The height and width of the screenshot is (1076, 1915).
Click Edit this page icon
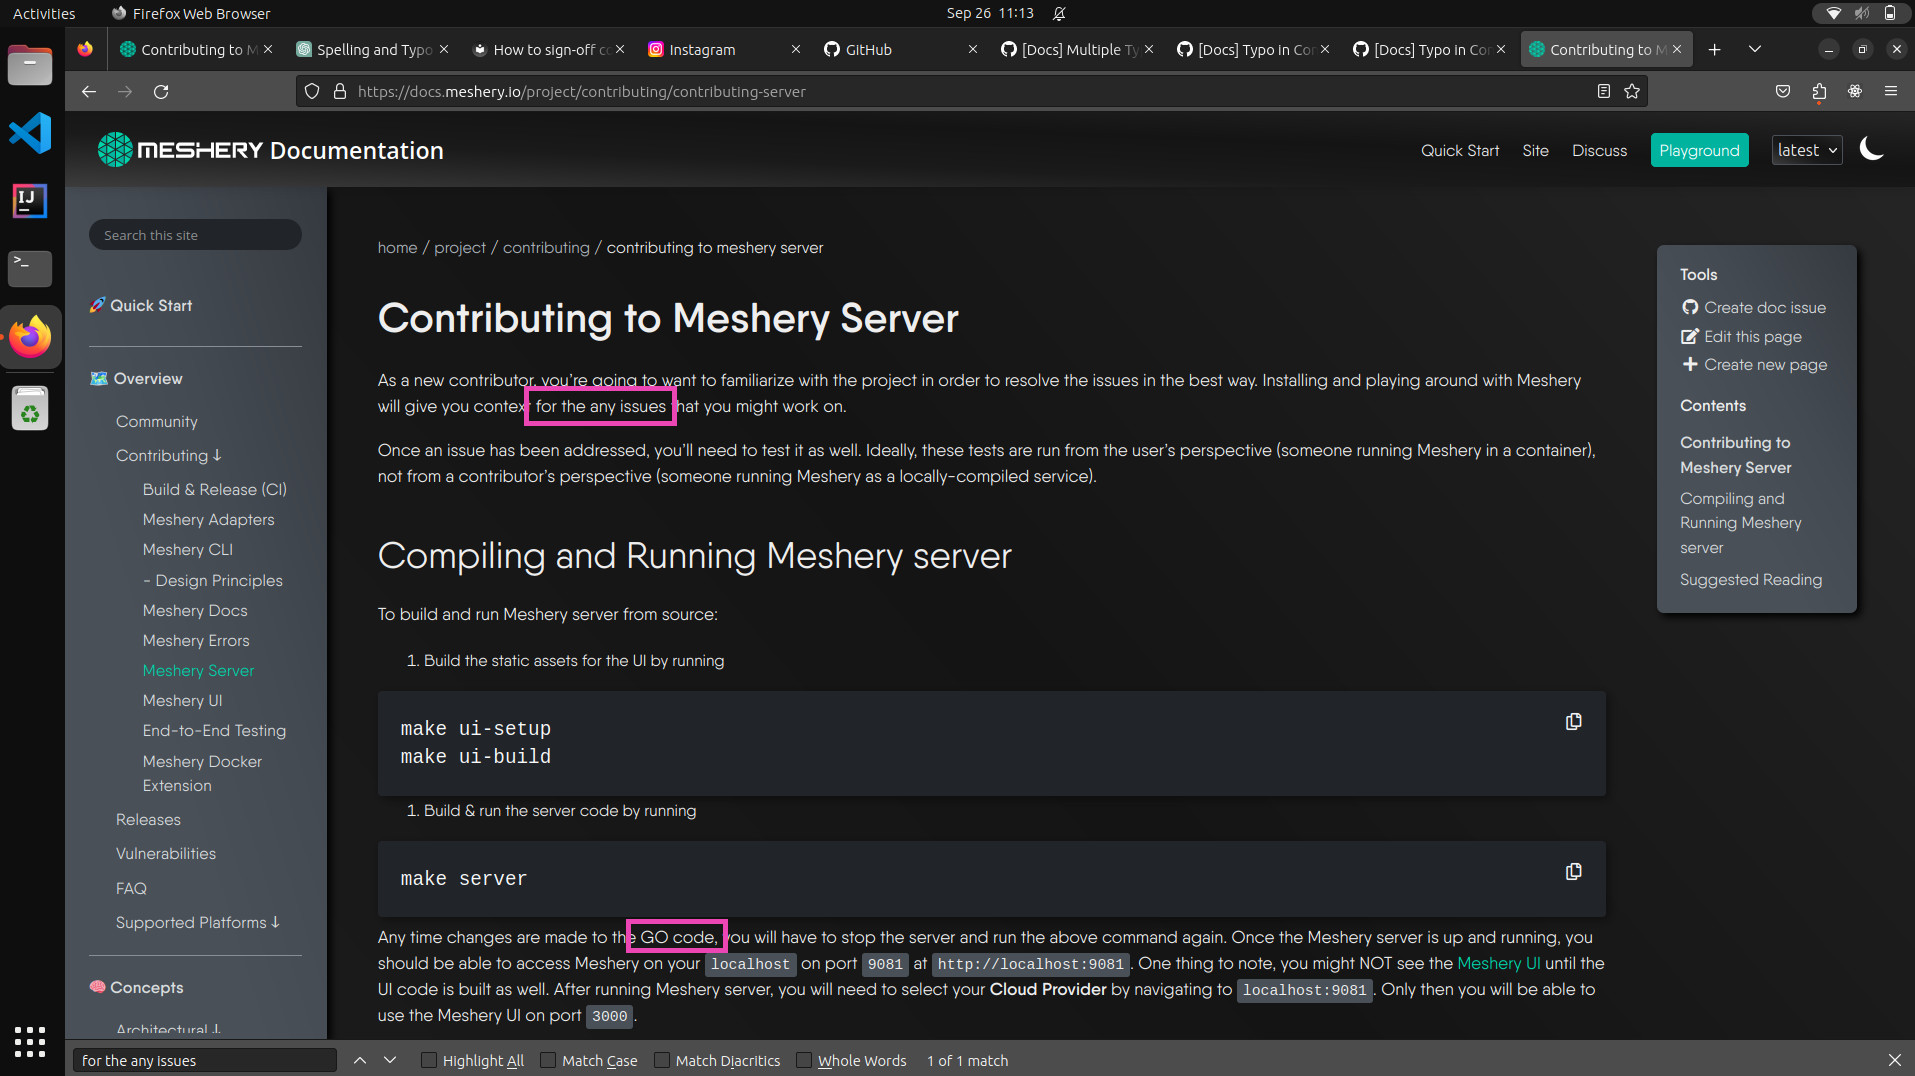tap(1689, 336)
